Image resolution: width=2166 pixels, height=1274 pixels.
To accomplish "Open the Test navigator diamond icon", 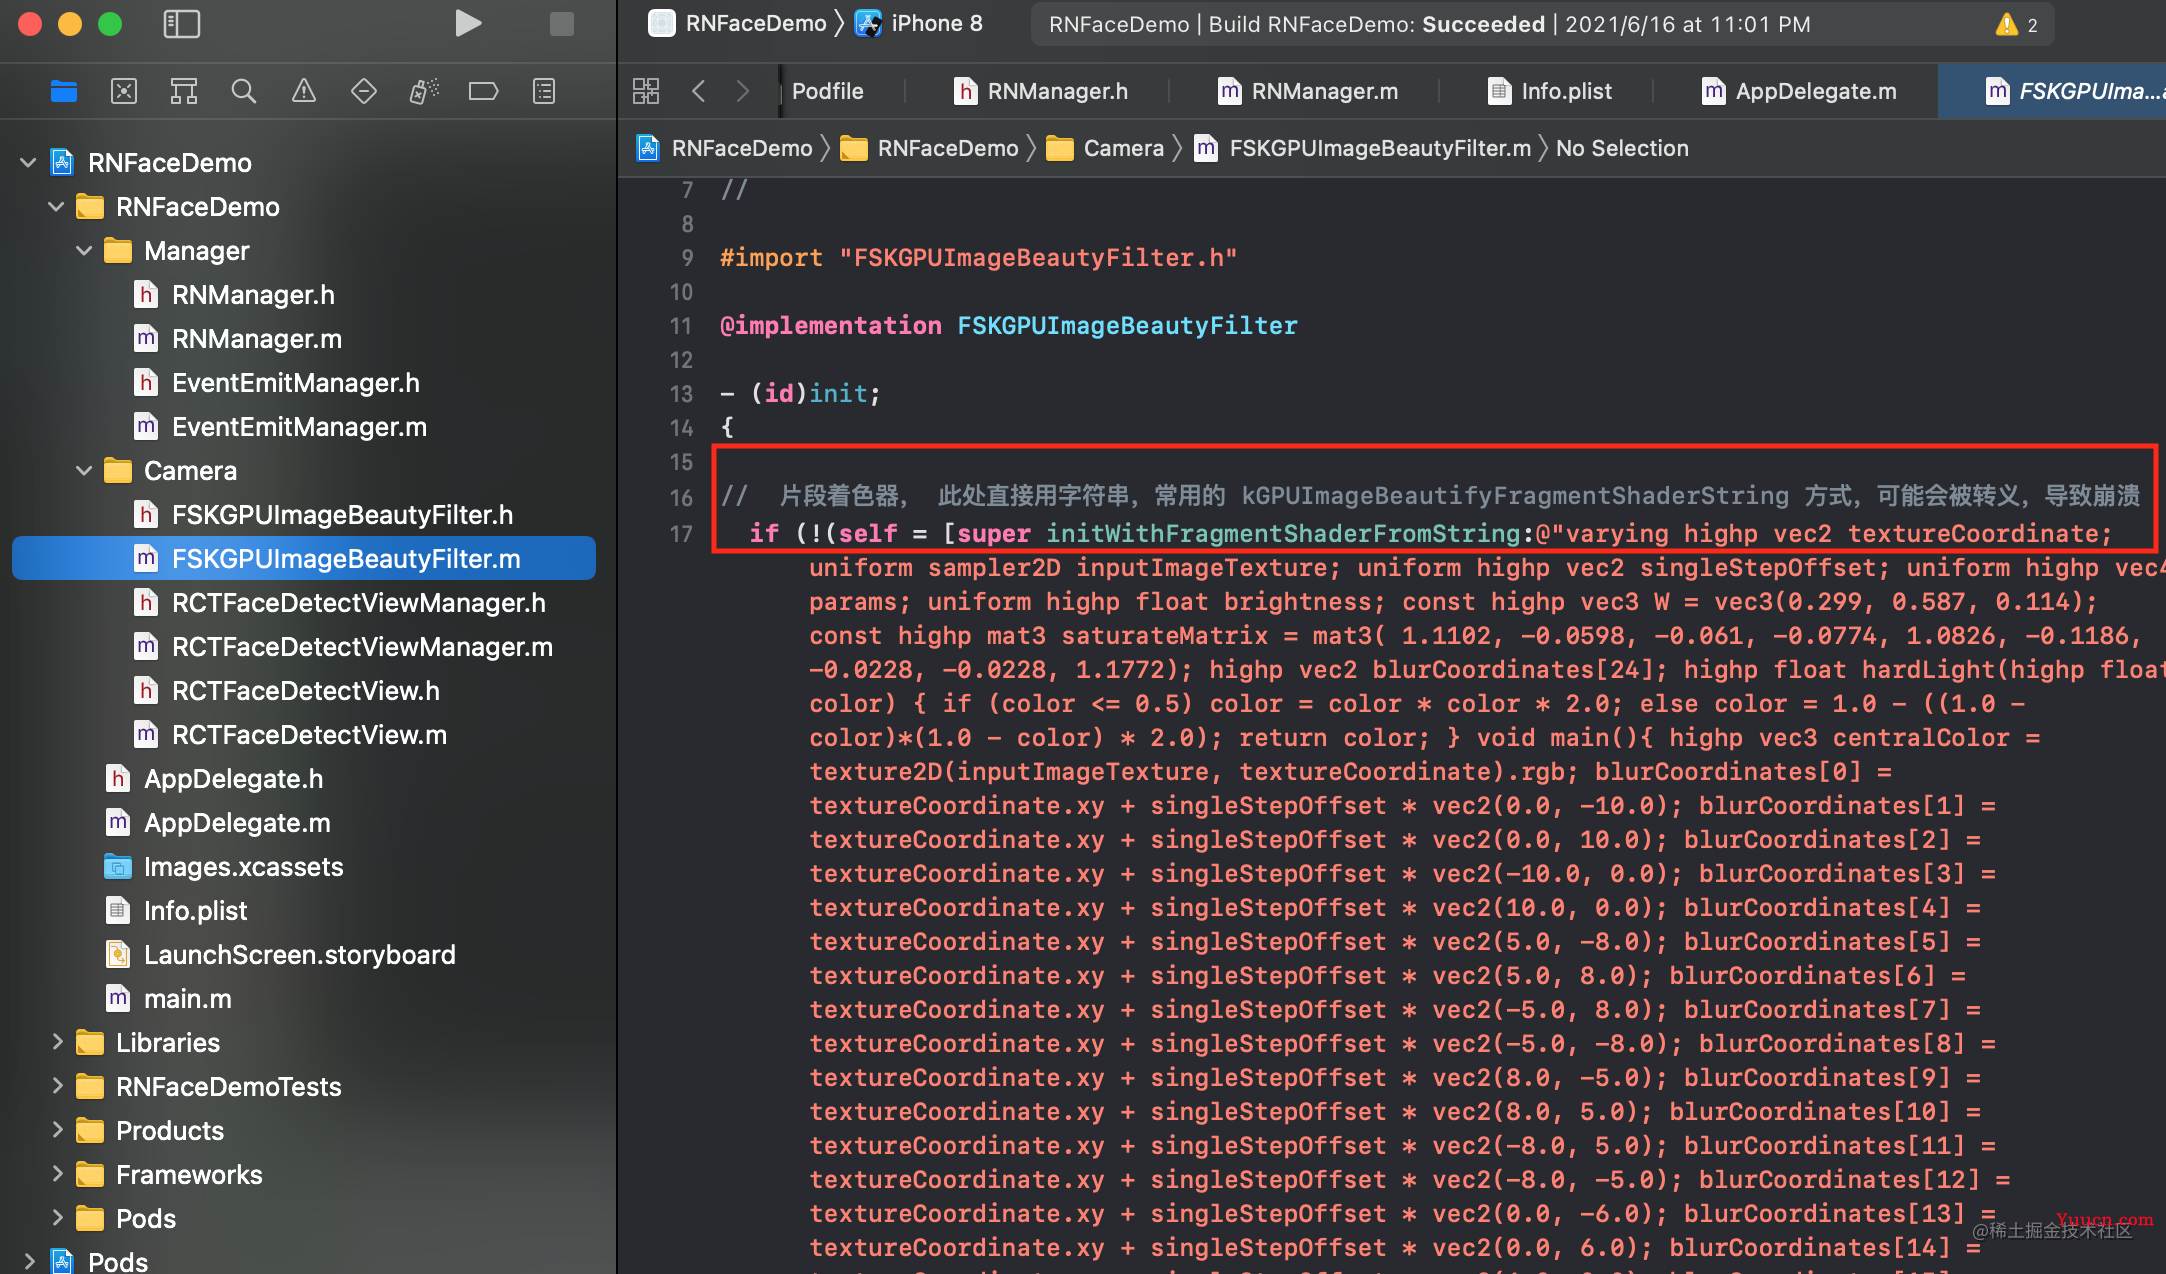I will [x=363, y=91].
